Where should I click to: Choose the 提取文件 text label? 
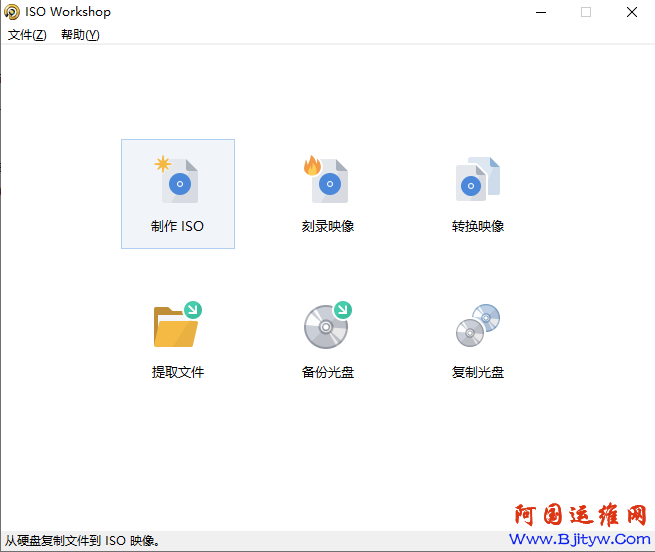(x=178, y=372)
